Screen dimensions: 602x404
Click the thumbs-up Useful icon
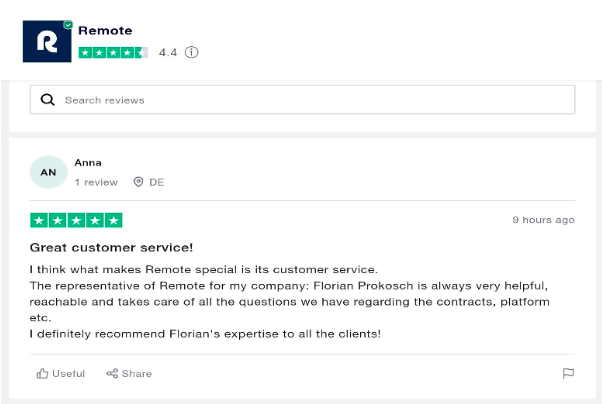click(x=42, y=374)
